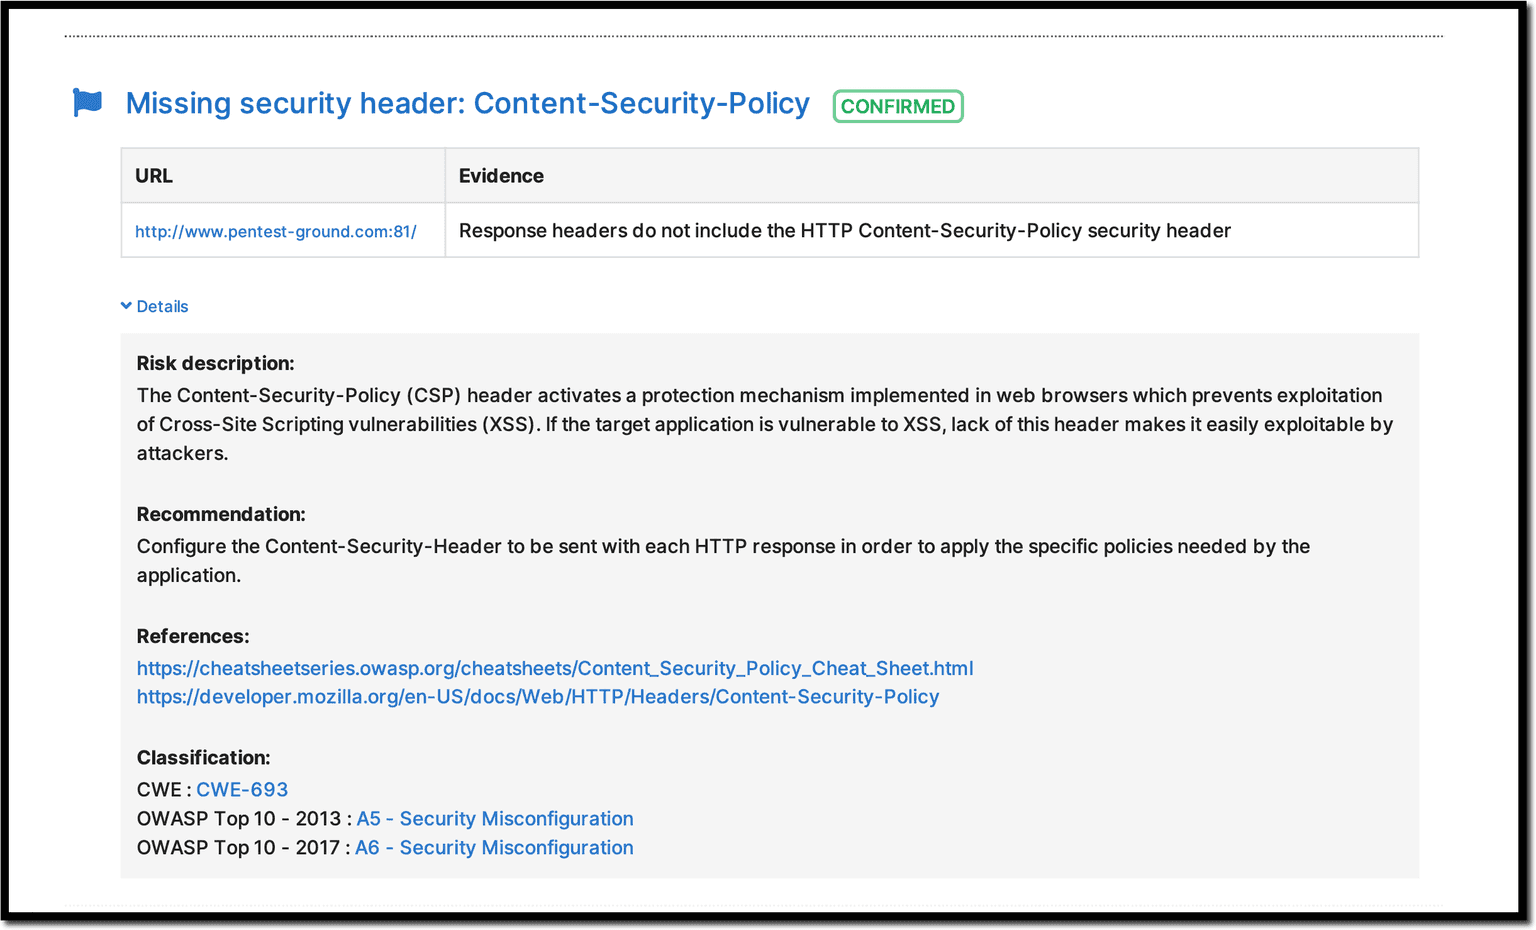Screen dimensions: 1536x930
Task: Open the pentest-ground.com:81 URL link
Action: pyautogui.click(x=276, y=232)
